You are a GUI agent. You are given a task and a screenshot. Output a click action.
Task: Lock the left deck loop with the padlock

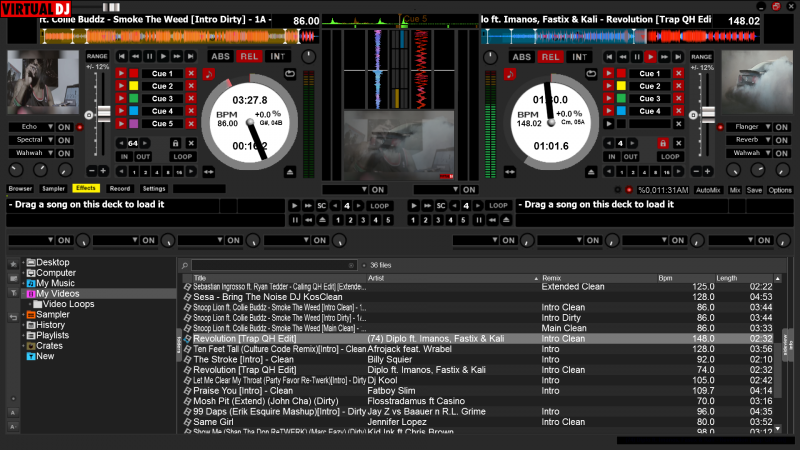click(176, 143)
